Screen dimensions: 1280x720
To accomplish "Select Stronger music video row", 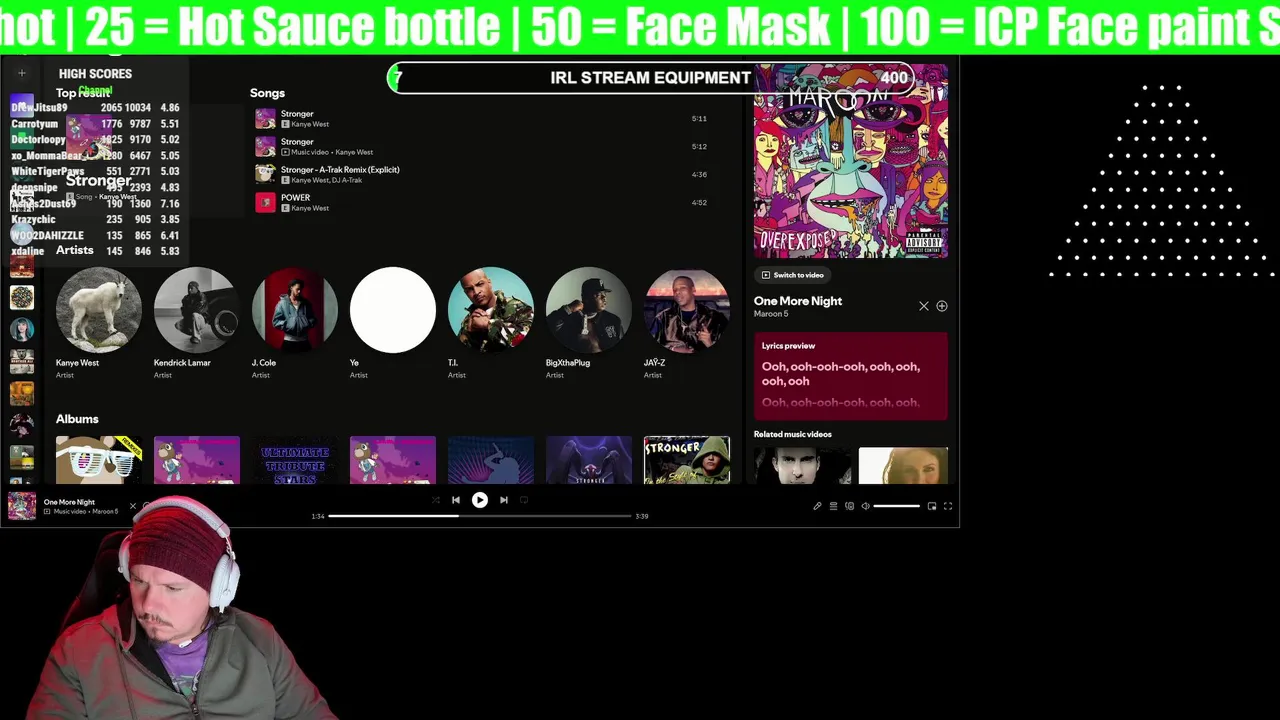I will pos(481,146).
